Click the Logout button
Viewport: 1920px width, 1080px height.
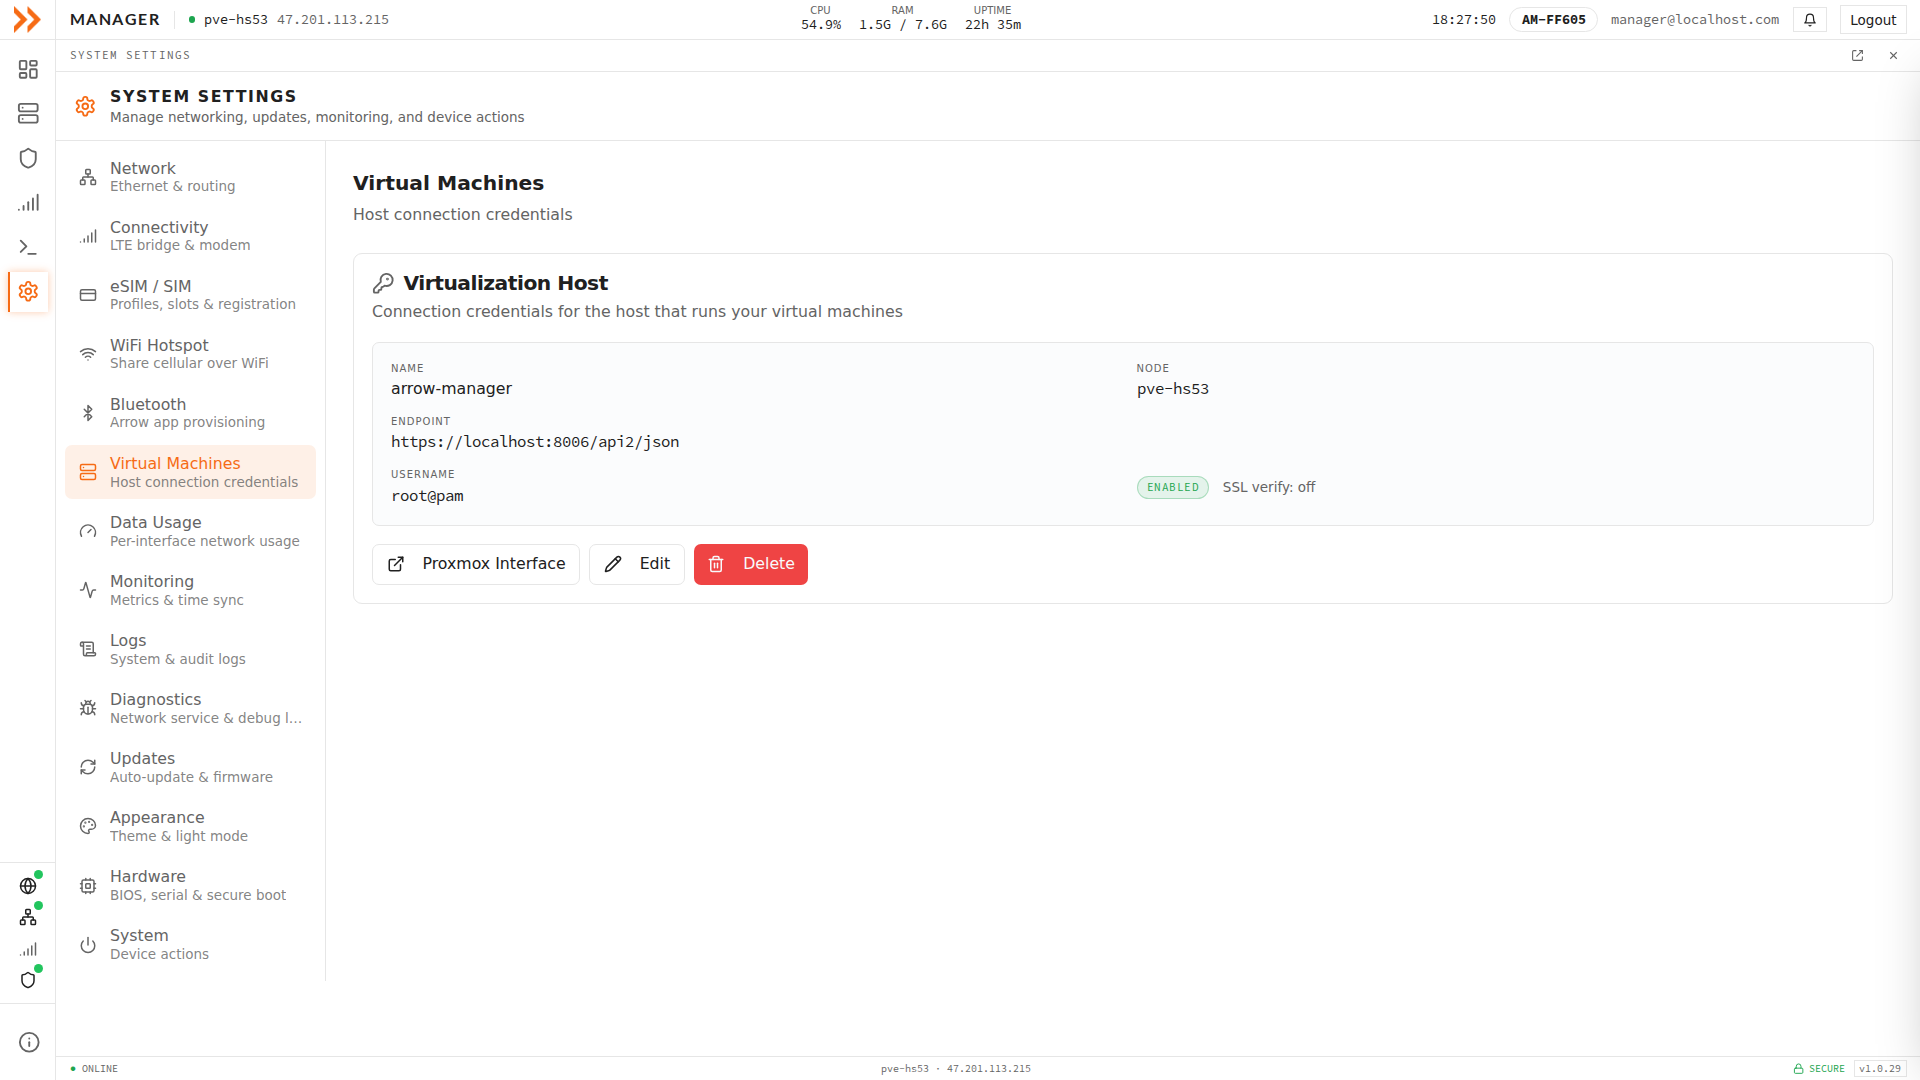[1873, 20]
